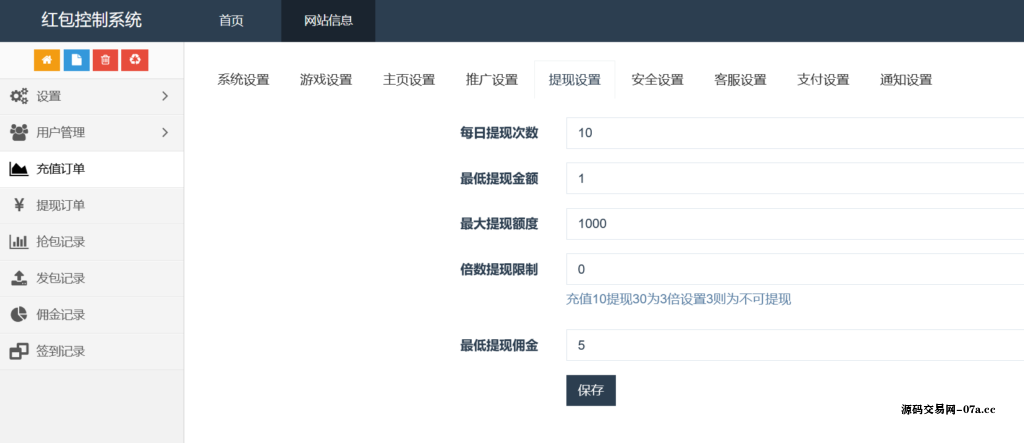This screenshot has width=1024, height=443.
Task: Switch to the 安全设置 tab
Action: 658,80
